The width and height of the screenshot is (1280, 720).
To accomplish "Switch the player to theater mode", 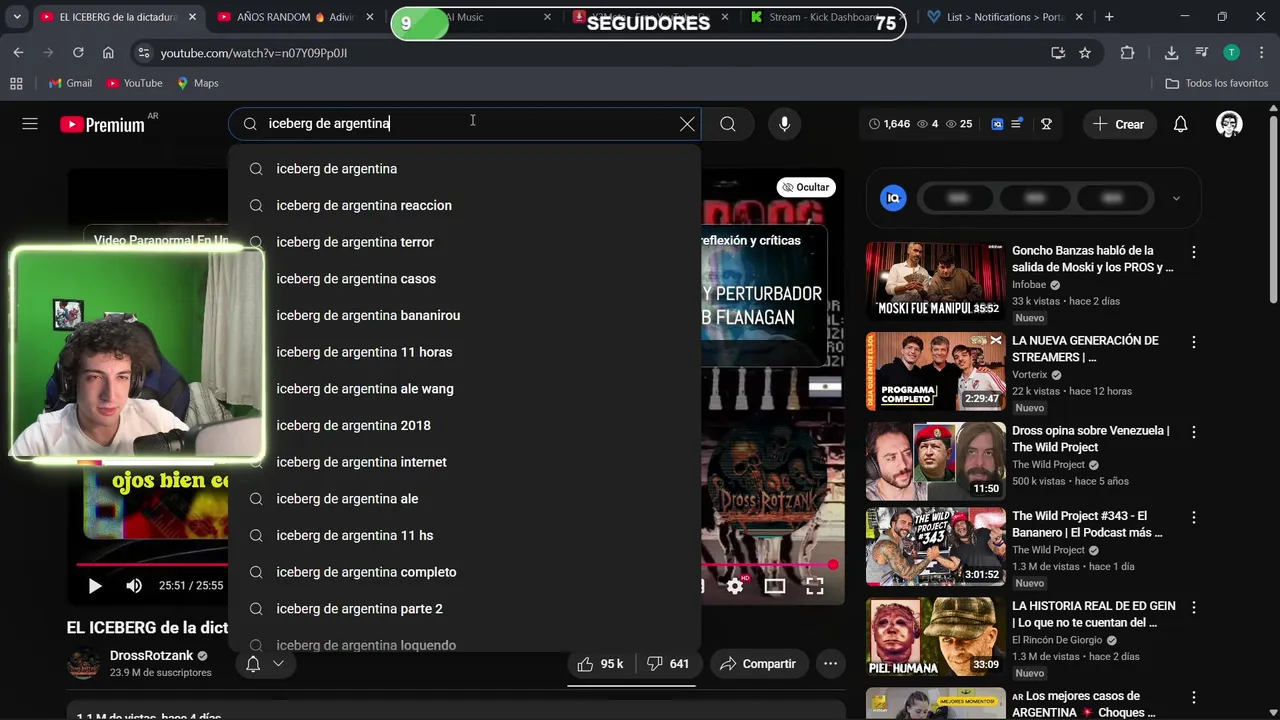I will click(775, 586).
